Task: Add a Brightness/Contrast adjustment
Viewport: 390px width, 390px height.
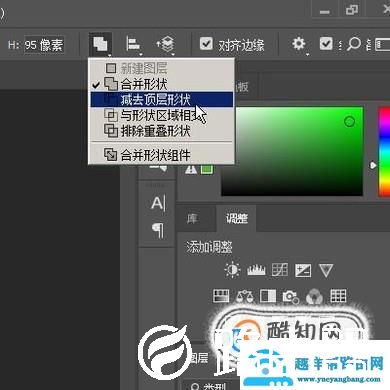Action: (x=232, y=270)
